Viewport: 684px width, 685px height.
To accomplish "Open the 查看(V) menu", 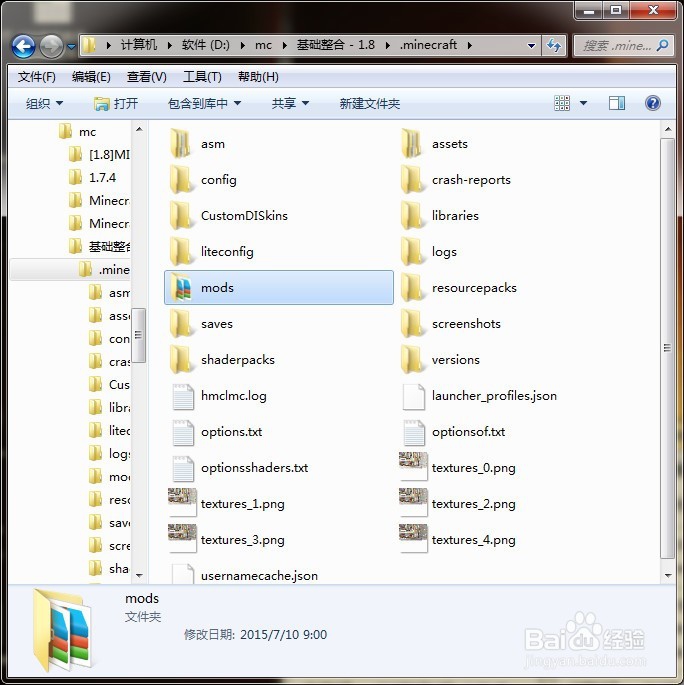I will coord(146,77).
